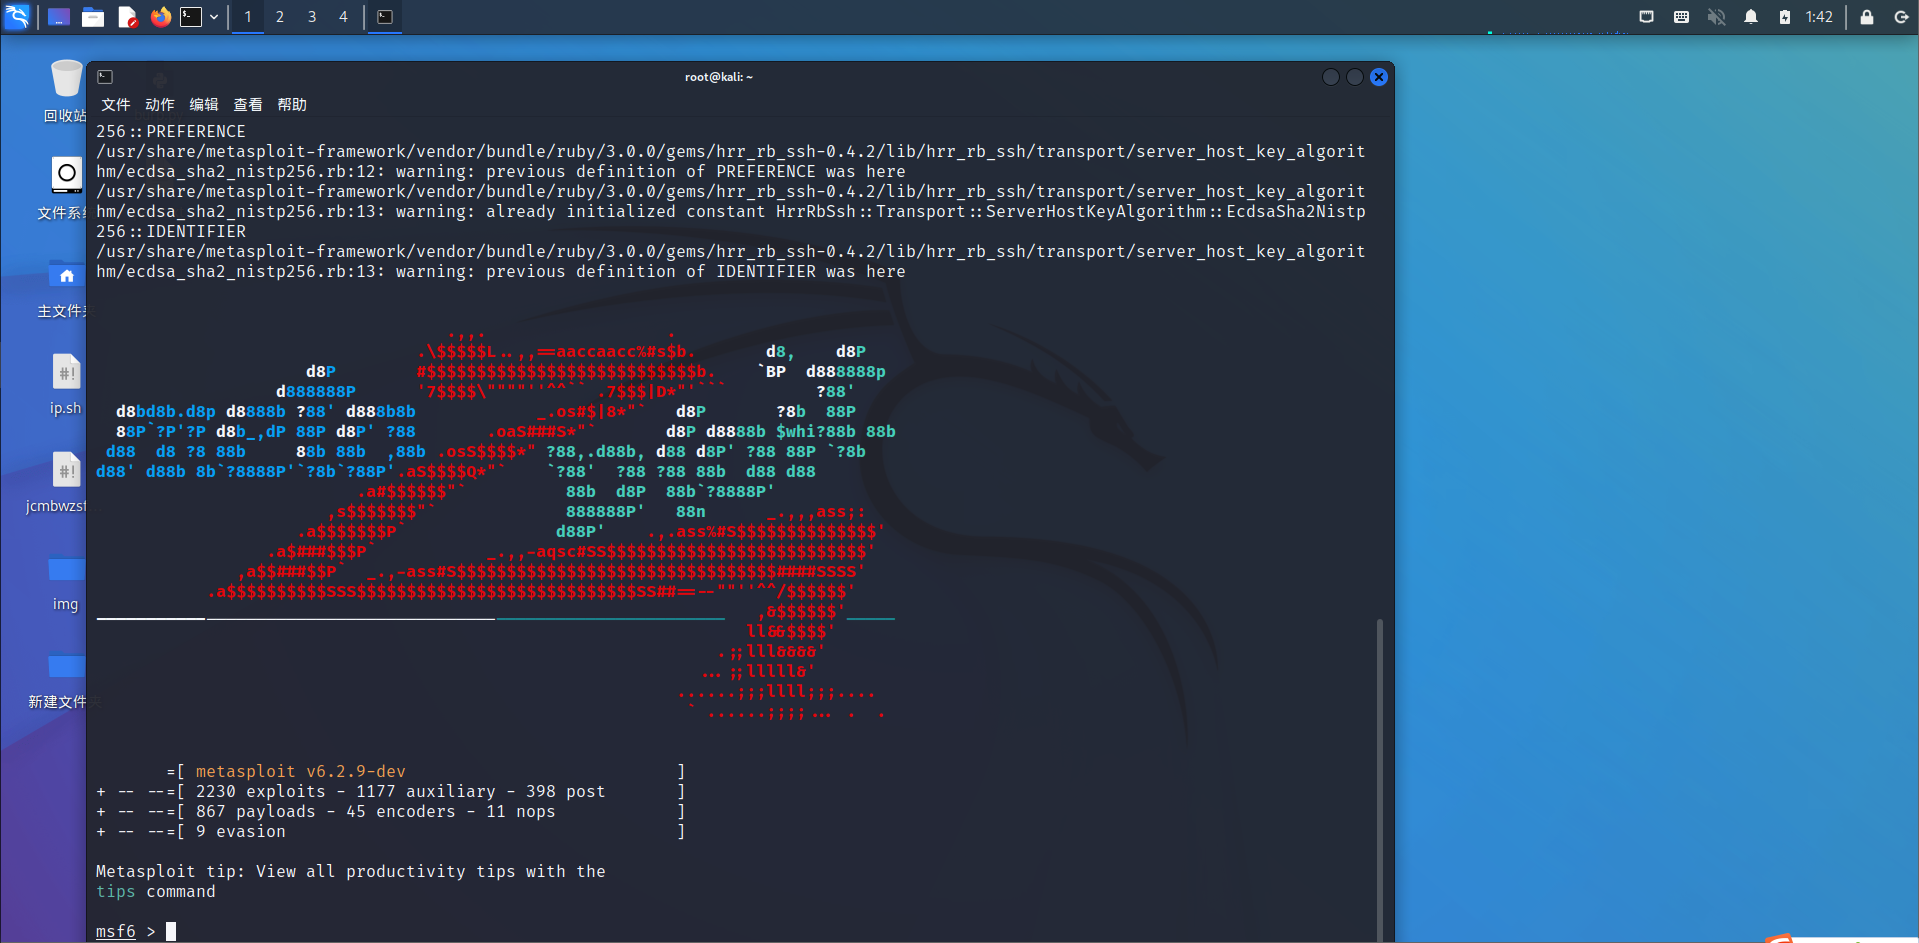The height and width of the screenshot is (943, 1919).
Task: Click the keyboard tray icon
Action: click(x=1681, y=17)
